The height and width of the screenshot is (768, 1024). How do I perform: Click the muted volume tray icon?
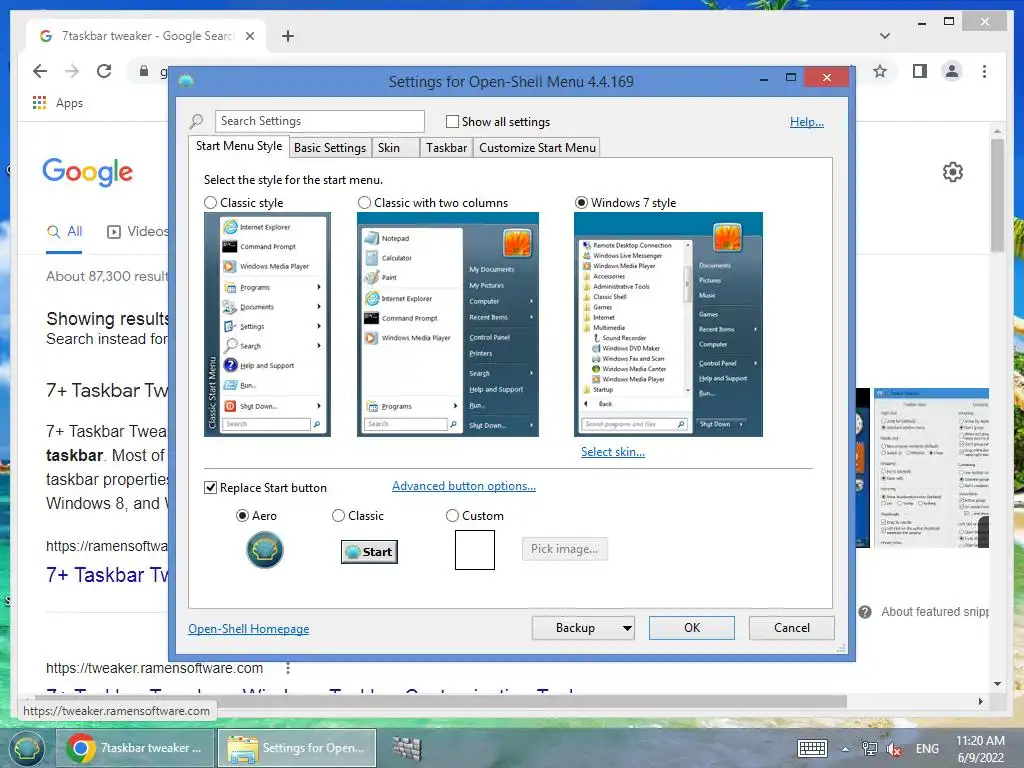[894, 749]
